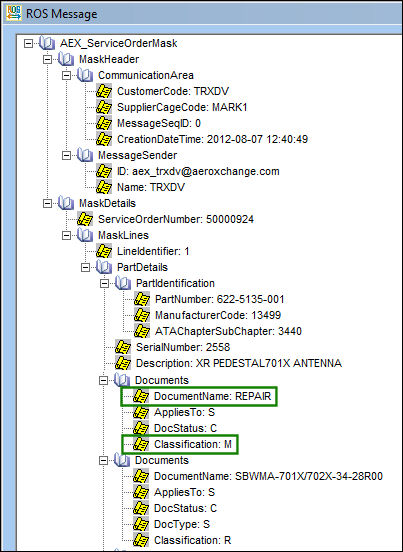The width and height of the screenshot is (403, 552).
Task: Click the field icon beside CustomerCode
Action: 104,92
